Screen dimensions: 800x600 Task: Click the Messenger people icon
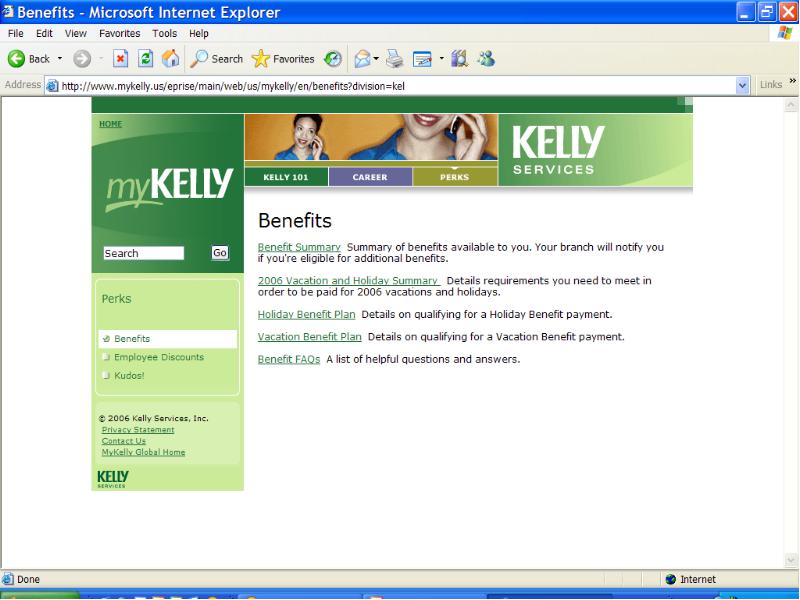point(486,59)
